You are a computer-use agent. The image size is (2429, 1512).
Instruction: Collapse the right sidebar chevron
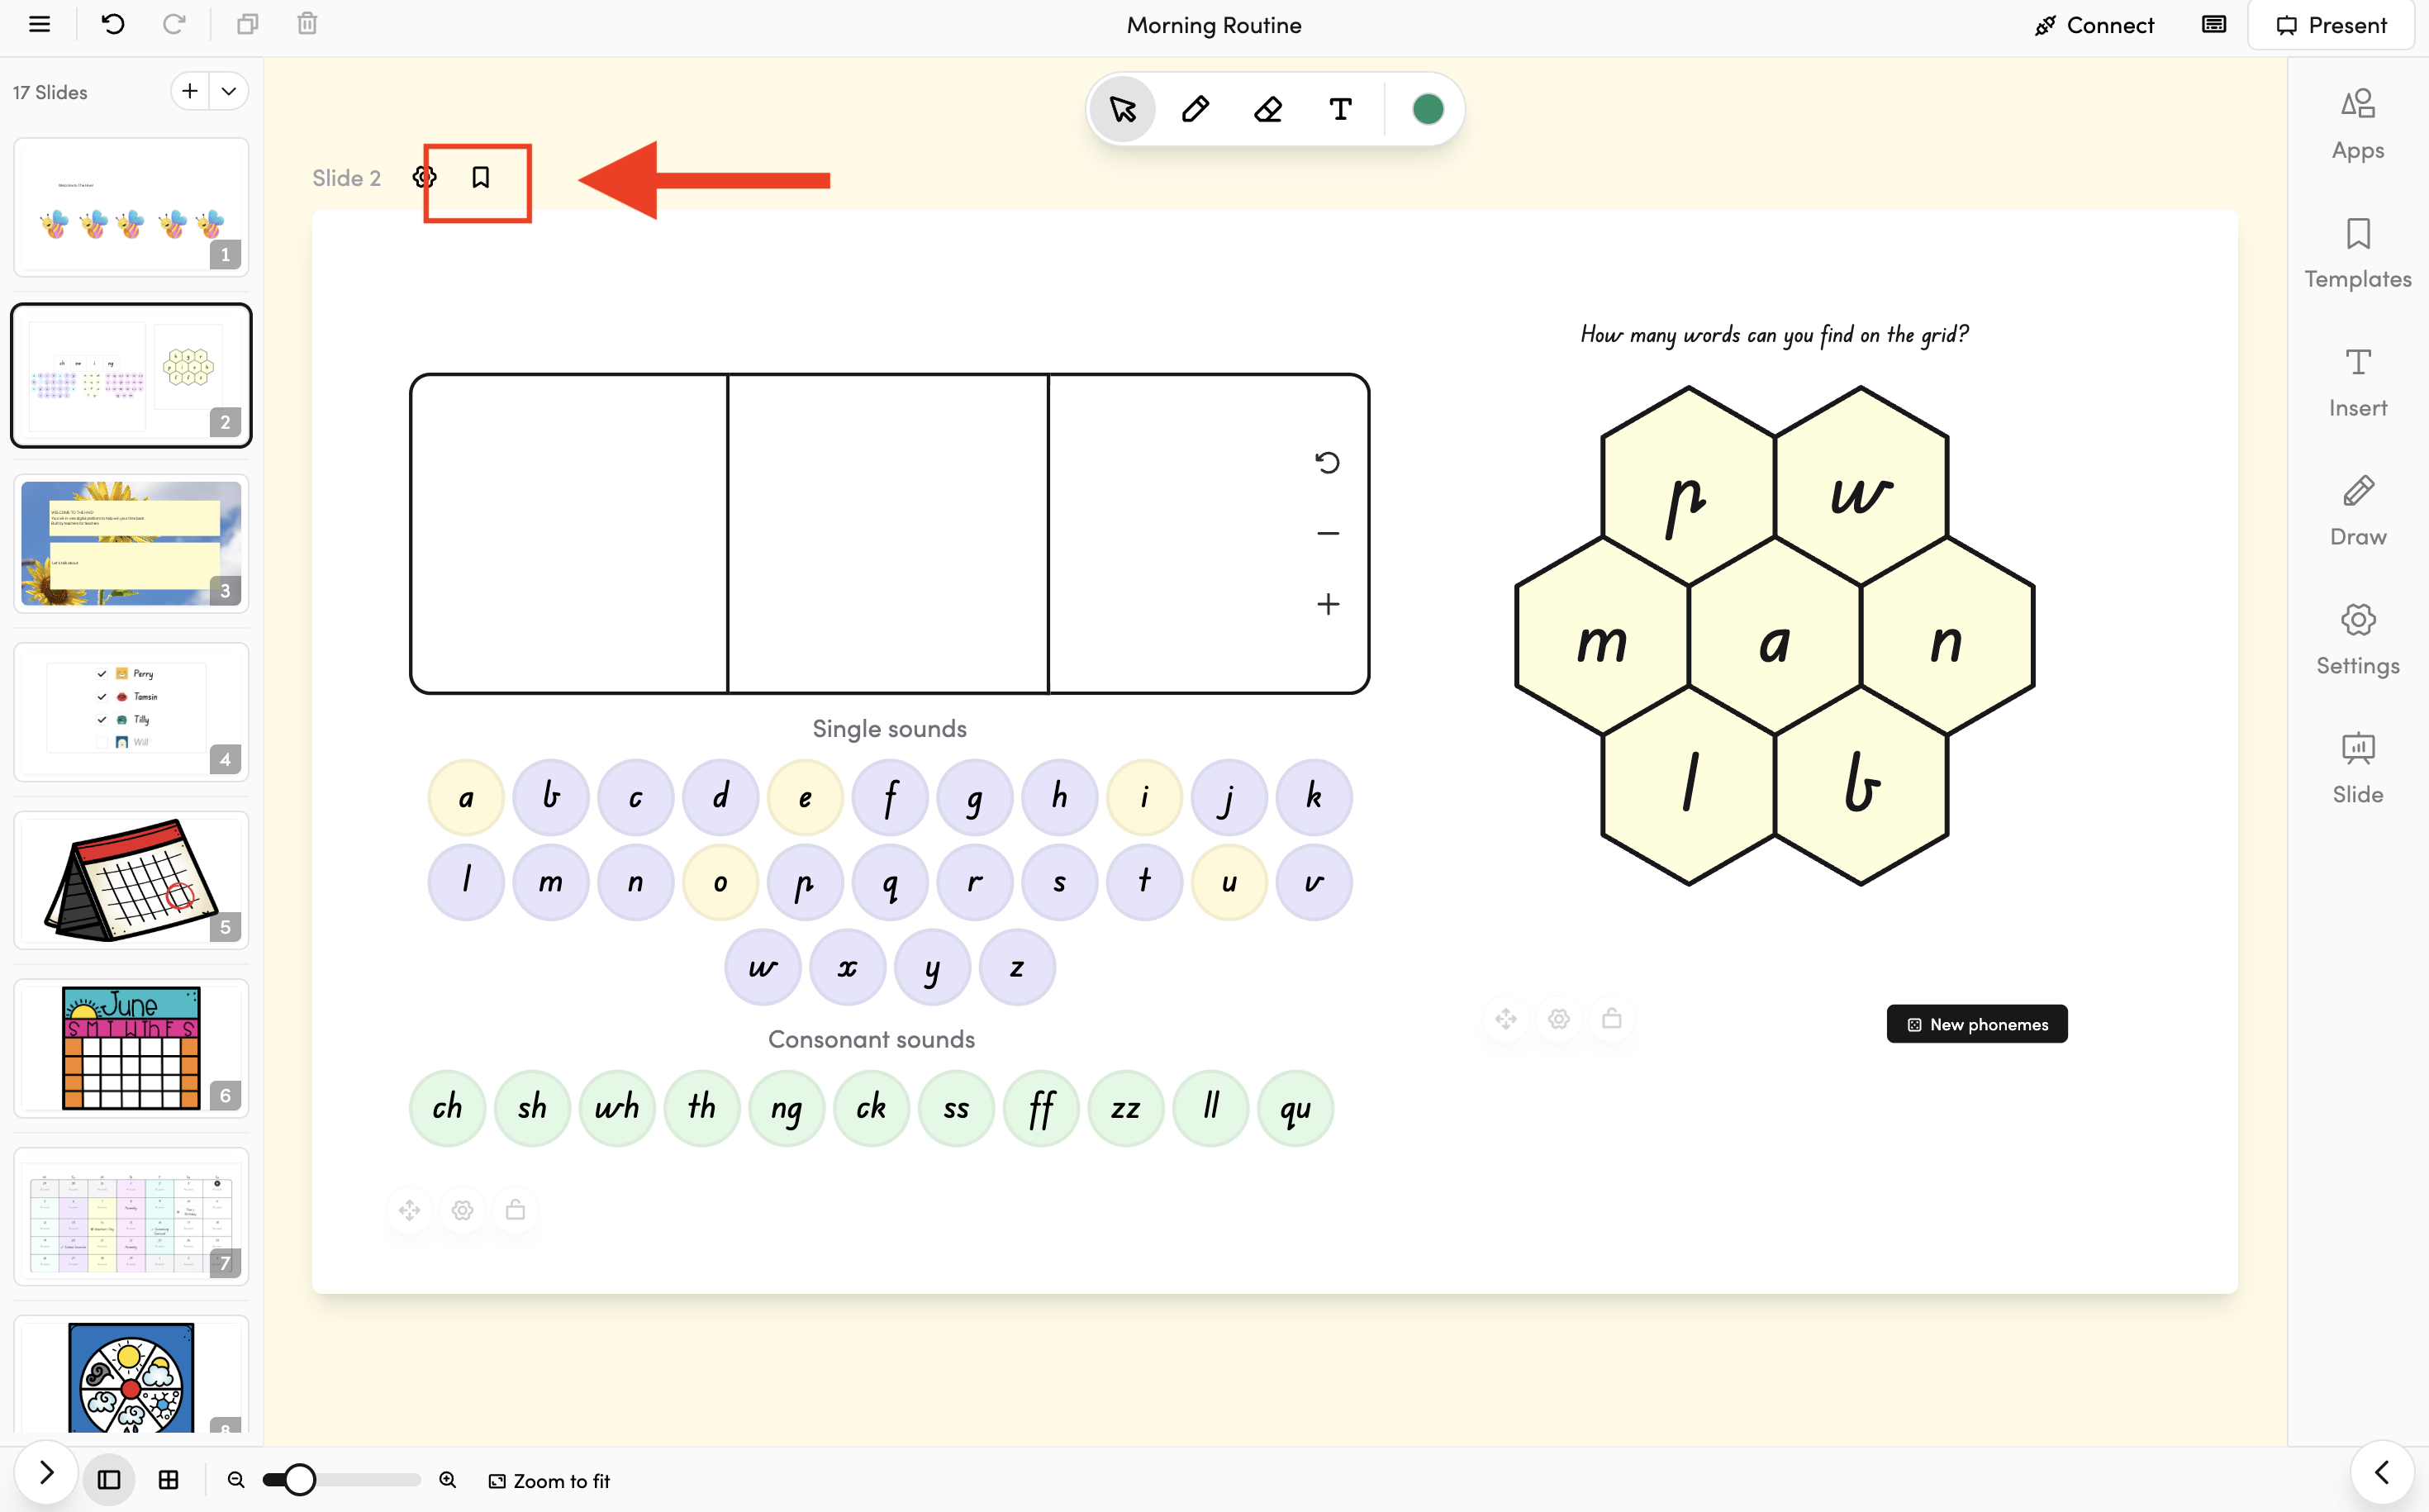(x=2381, y=1472)
